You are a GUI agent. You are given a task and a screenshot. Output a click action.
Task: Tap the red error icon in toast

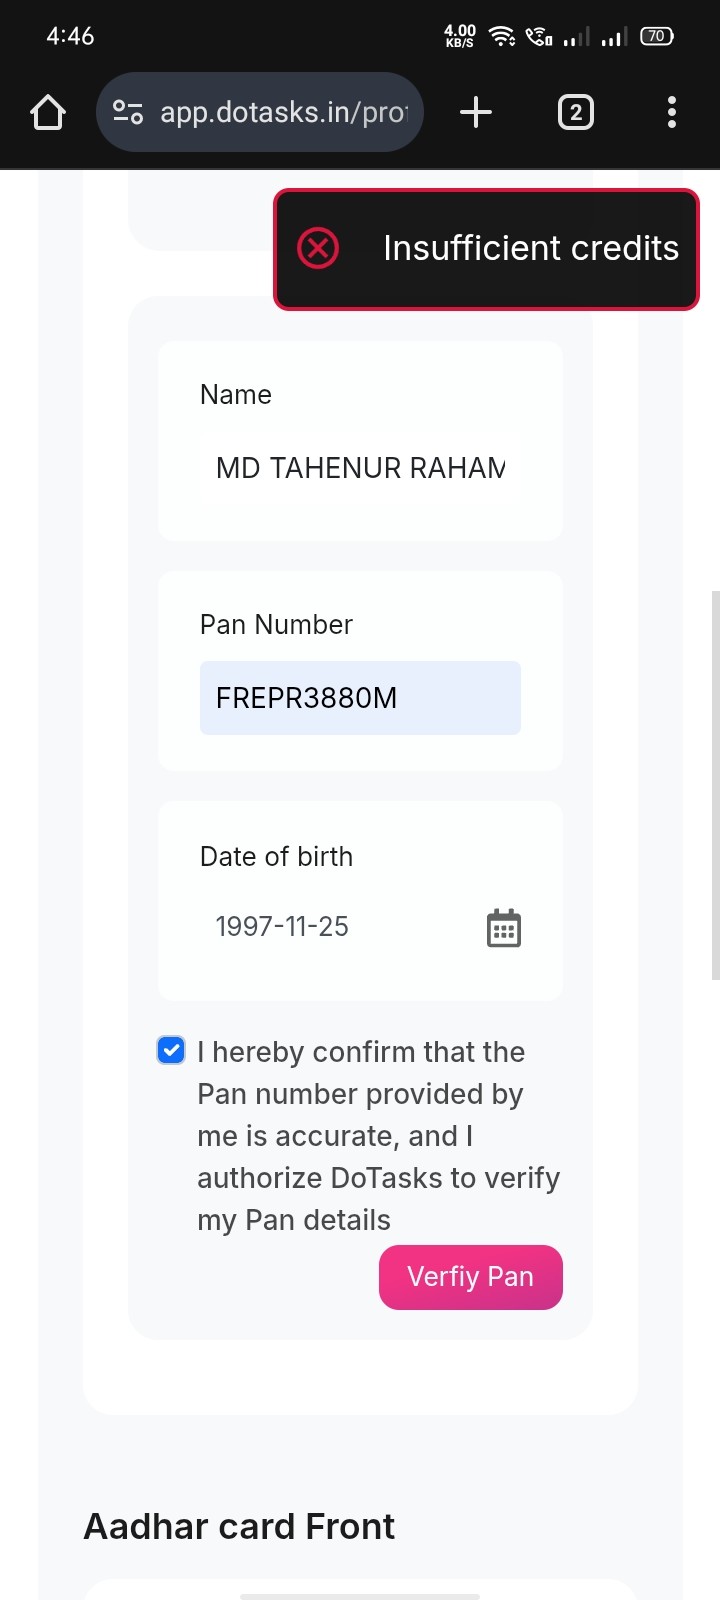318,248
